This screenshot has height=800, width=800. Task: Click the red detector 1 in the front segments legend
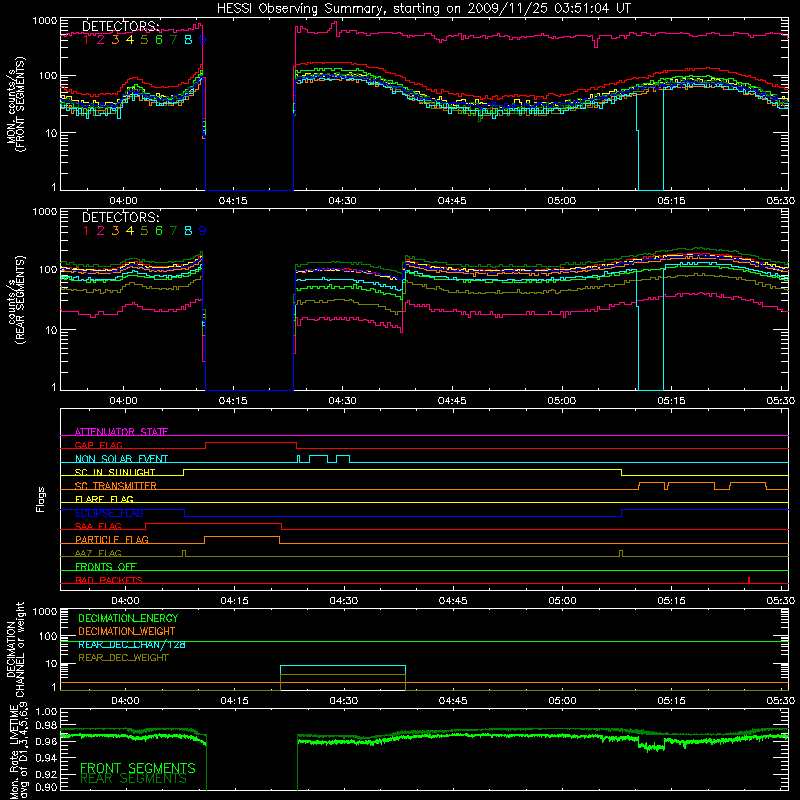[86, 39]
